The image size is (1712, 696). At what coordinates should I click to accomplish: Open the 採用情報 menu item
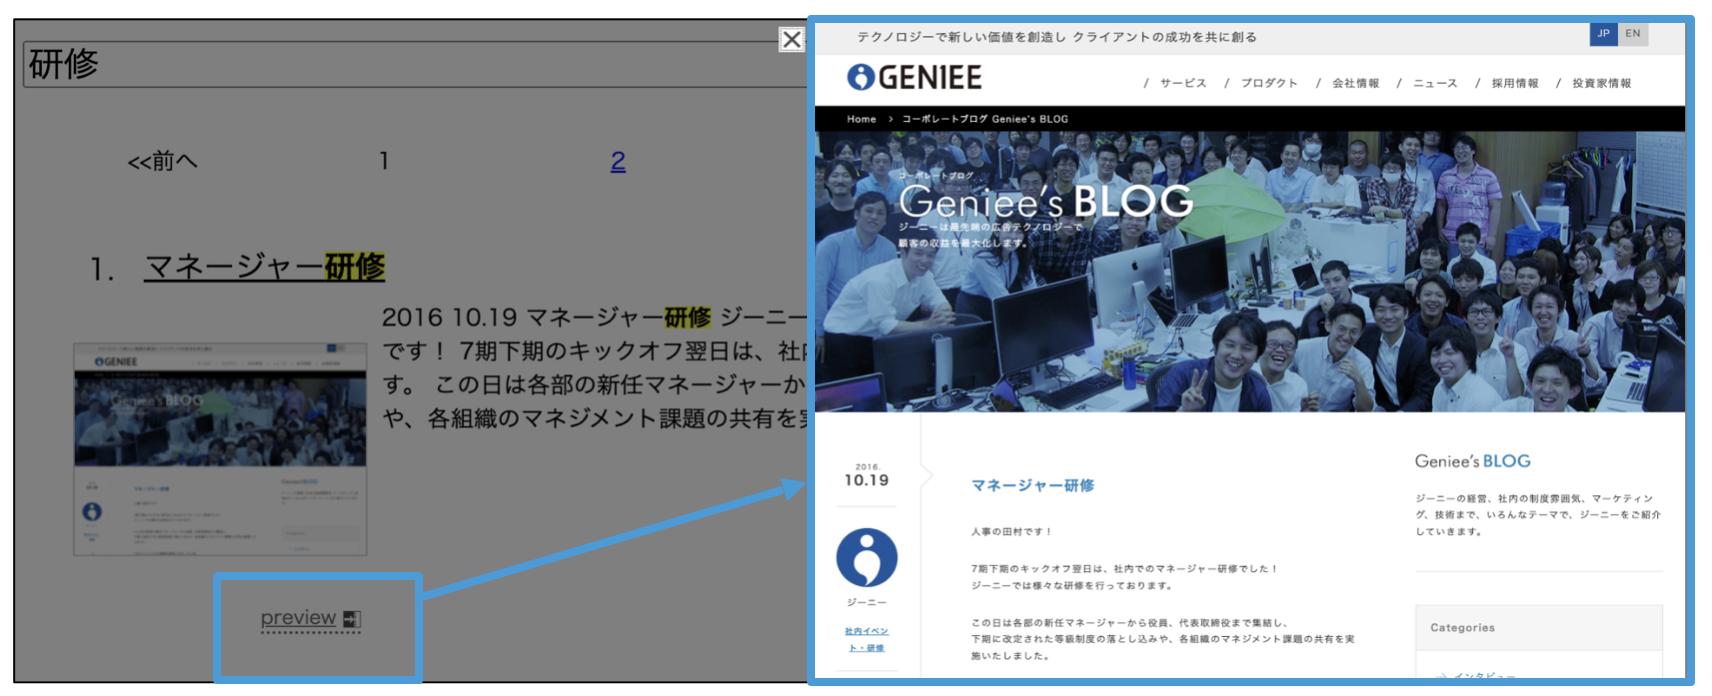click(1515, 84)
